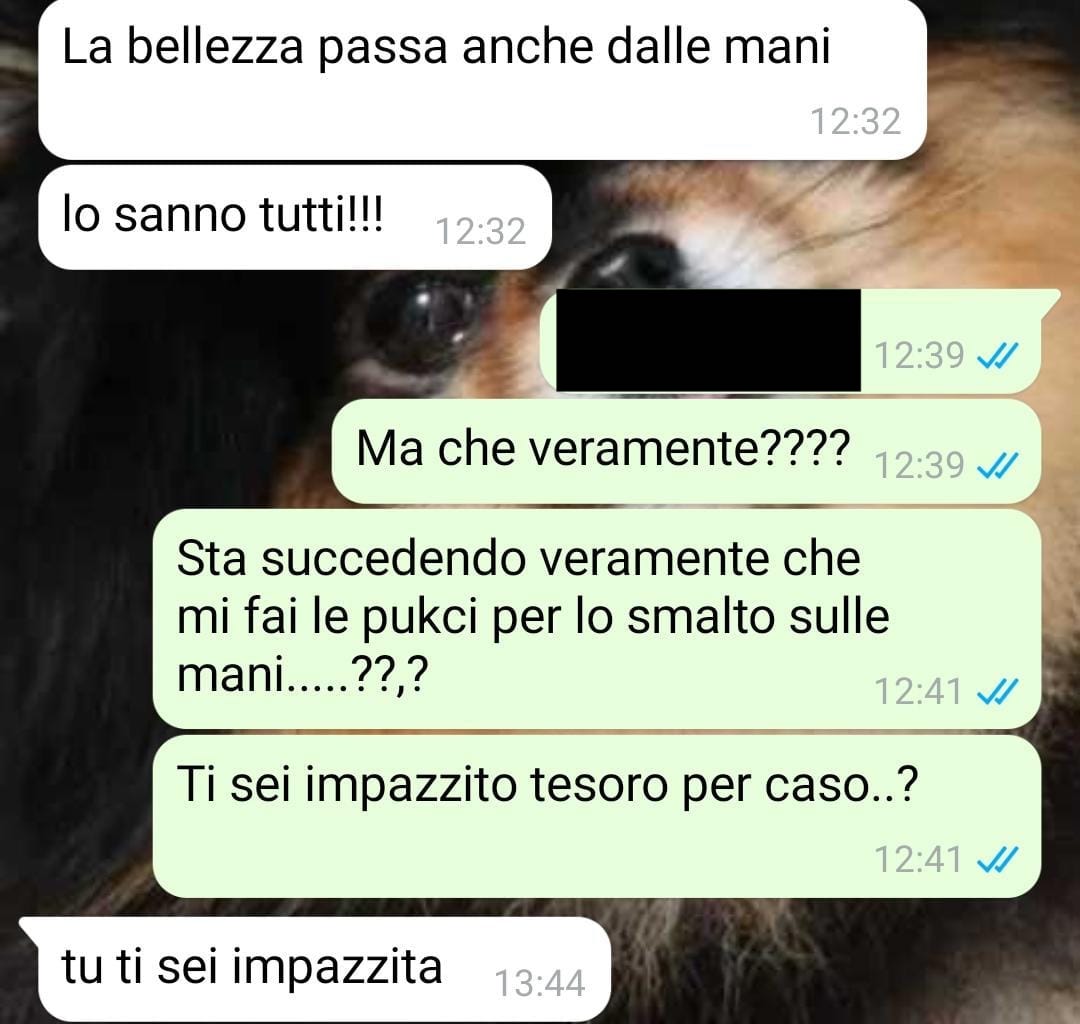This screenshot has height=1024, width=1080.
Task: Select the read receipt next to 'Ma che veramente????'
Action: click(x=998, y=466)
